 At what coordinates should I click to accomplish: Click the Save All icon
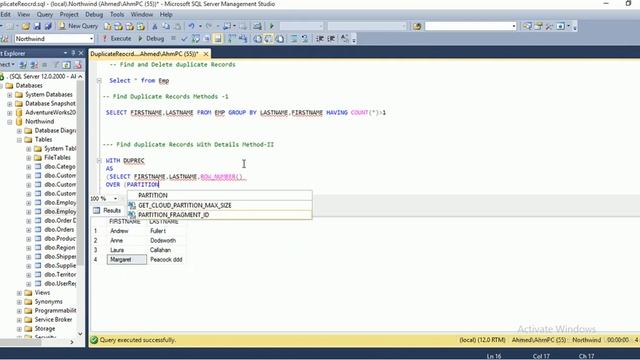point(48,26)
